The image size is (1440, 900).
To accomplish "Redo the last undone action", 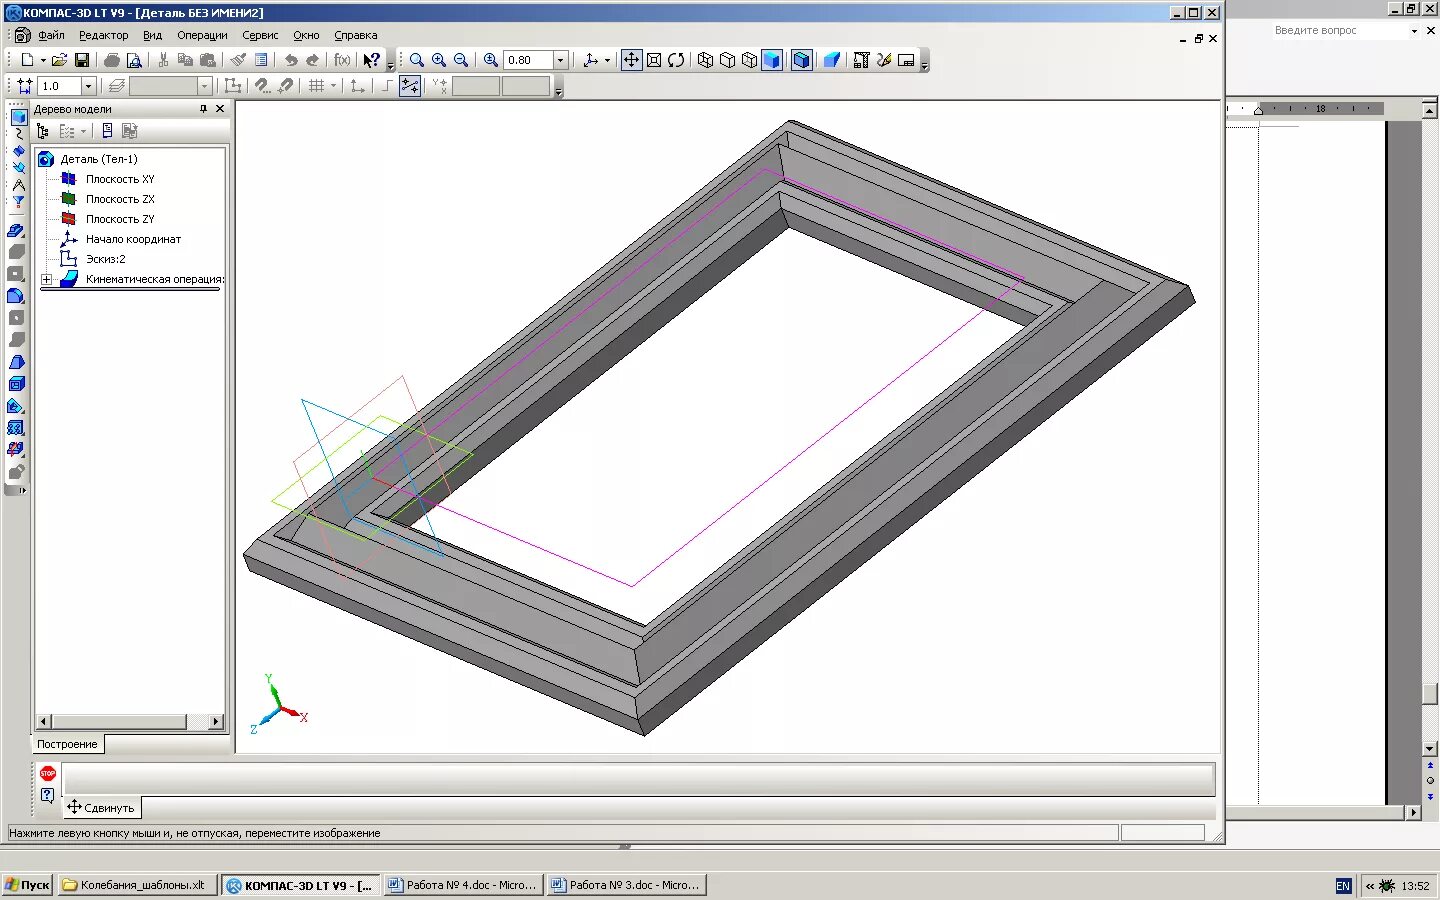I will point(312,60).
